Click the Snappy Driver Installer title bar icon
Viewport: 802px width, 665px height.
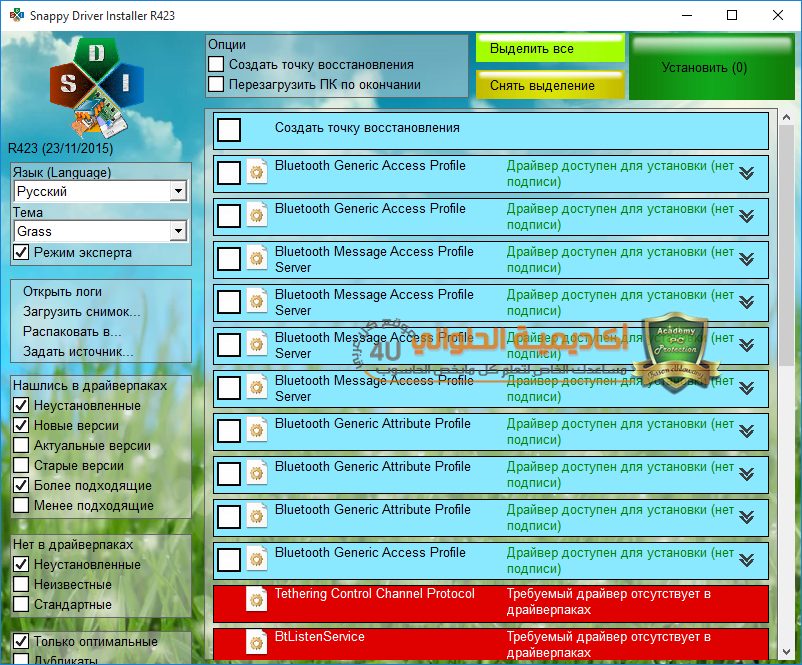click(16, 15)
